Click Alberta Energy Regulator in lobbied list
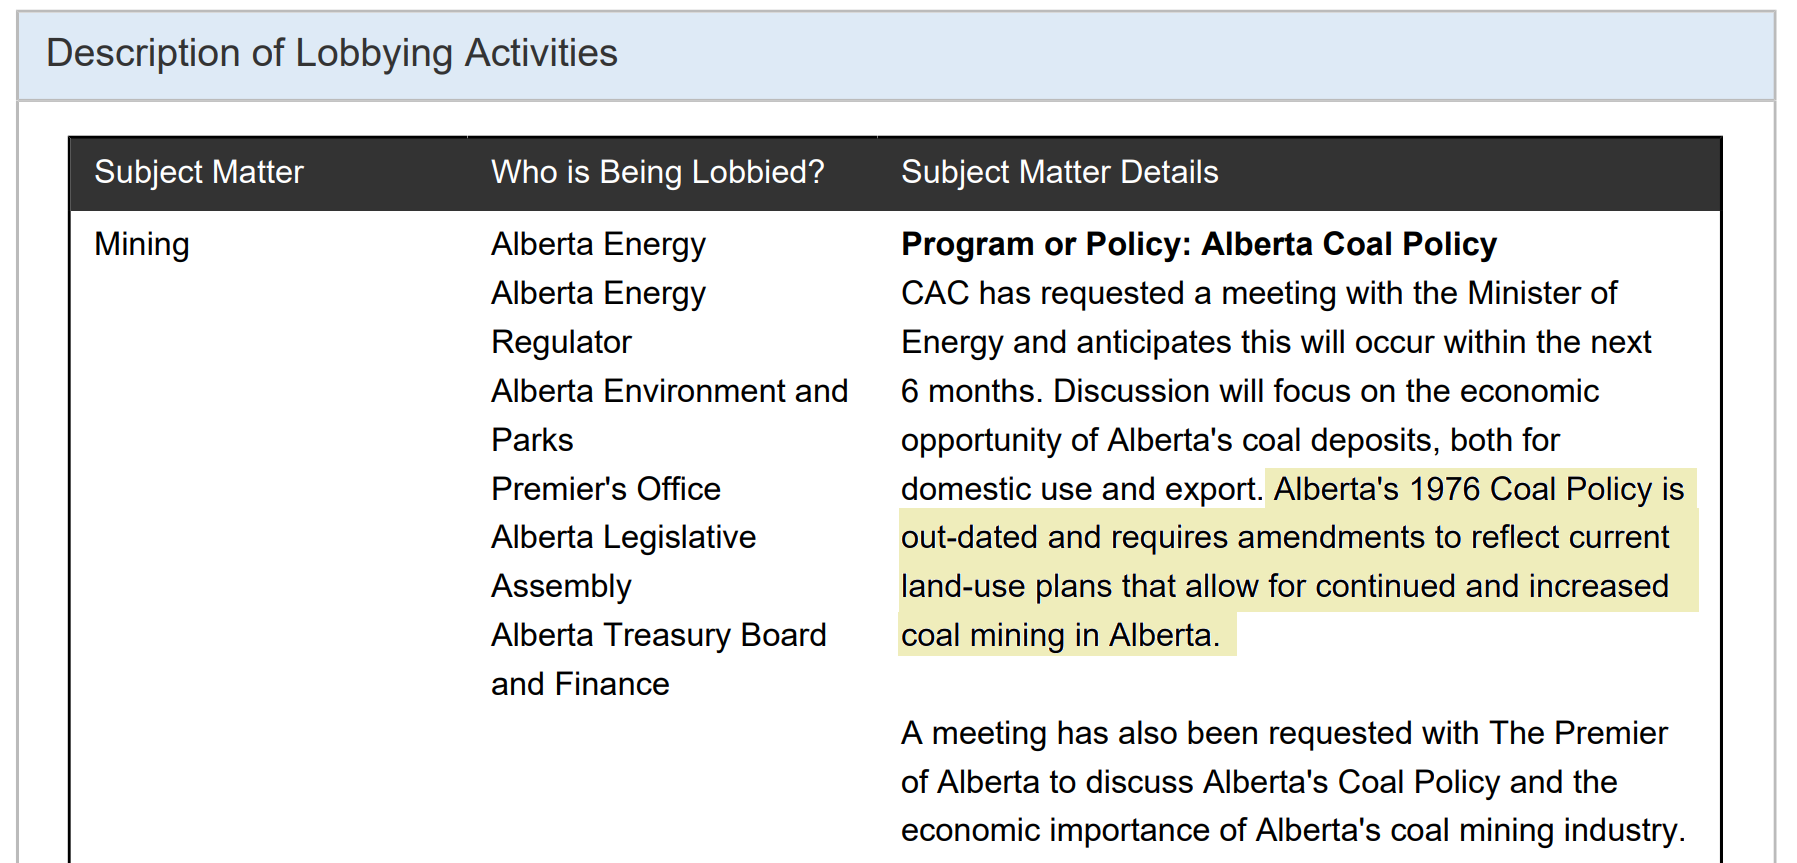Image resolution: width=1797 pixels, height=863 pixels. (599, 317)
